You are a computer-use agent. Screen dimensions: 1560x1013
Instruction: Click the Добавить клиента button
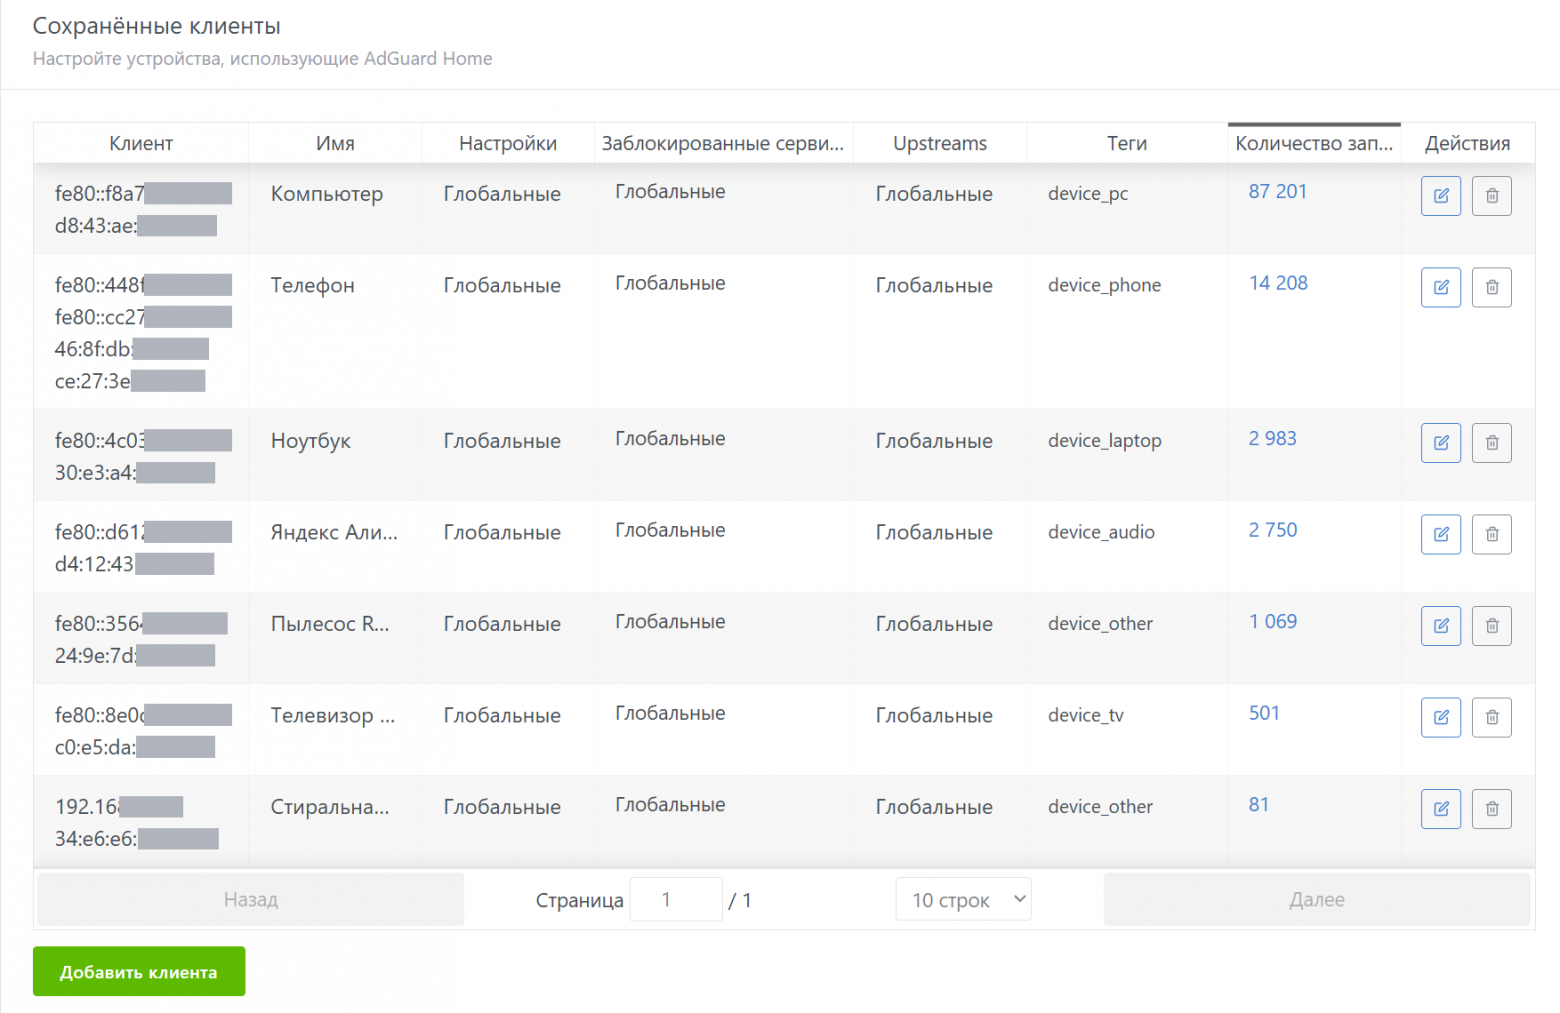point(139,971)
